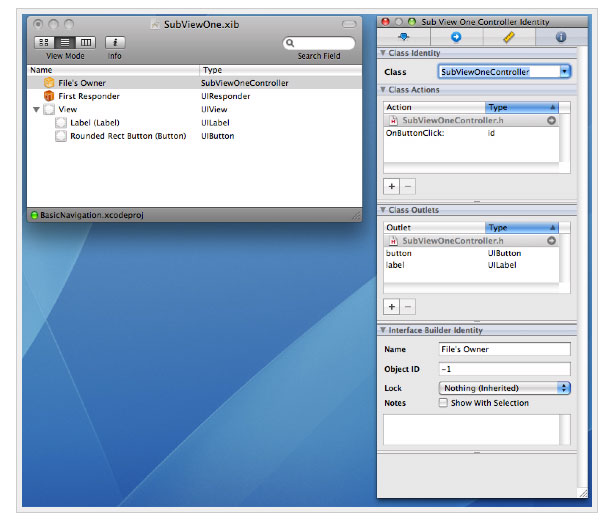Click the inspector window resize grip

pos(583,493)
